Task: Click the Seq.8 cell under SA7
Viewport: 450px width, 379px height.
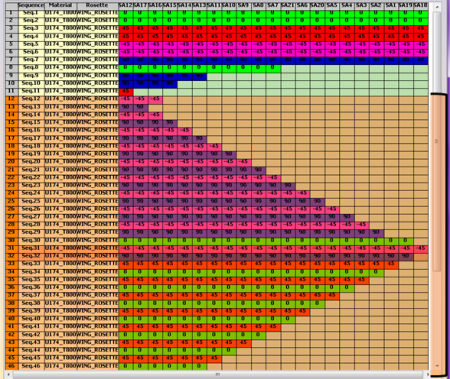Action: tap(273, 68)
